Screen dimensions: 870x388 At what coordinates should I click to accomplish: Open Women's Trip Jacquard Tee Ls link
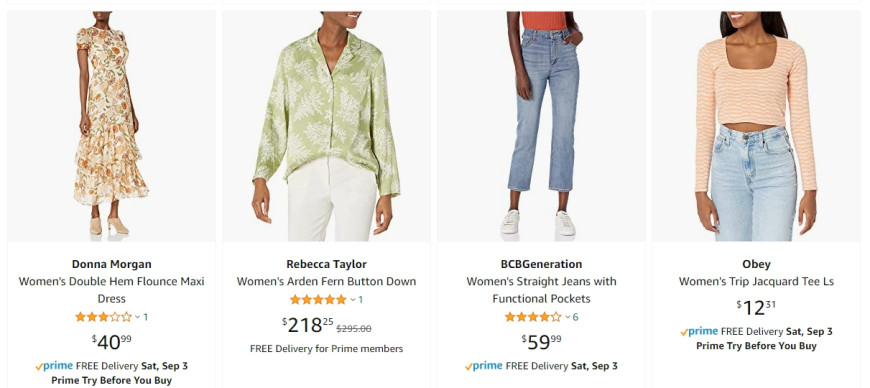tap(756, 281)
